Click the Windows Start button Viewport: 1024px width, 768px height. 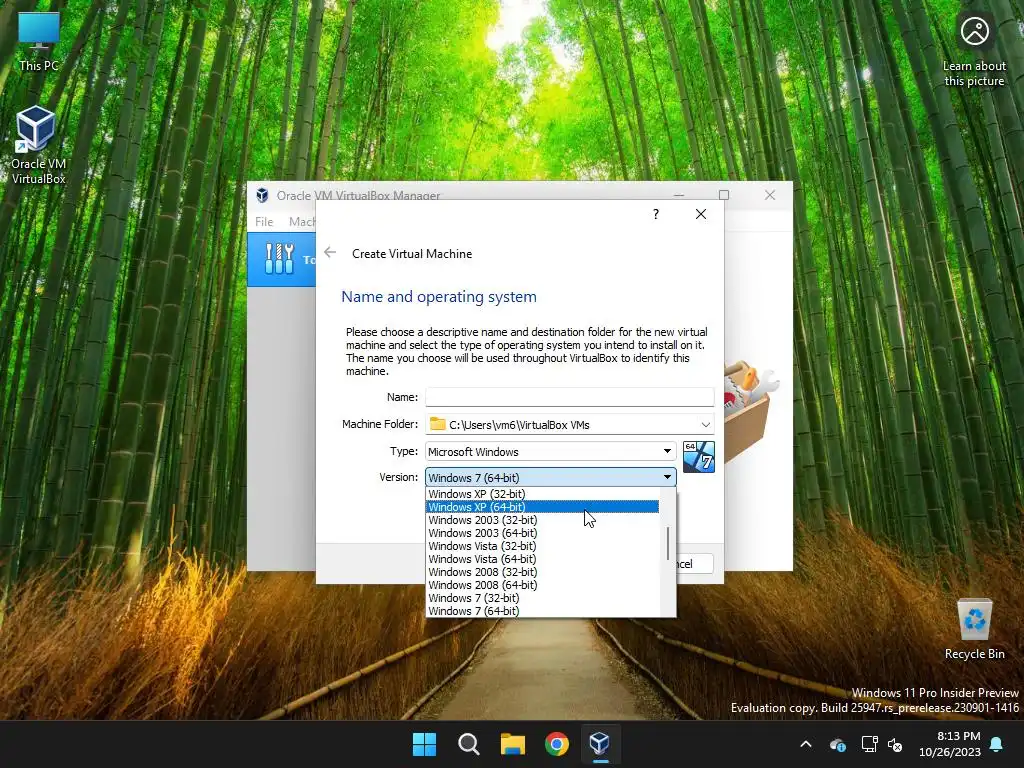coord(424,744)
